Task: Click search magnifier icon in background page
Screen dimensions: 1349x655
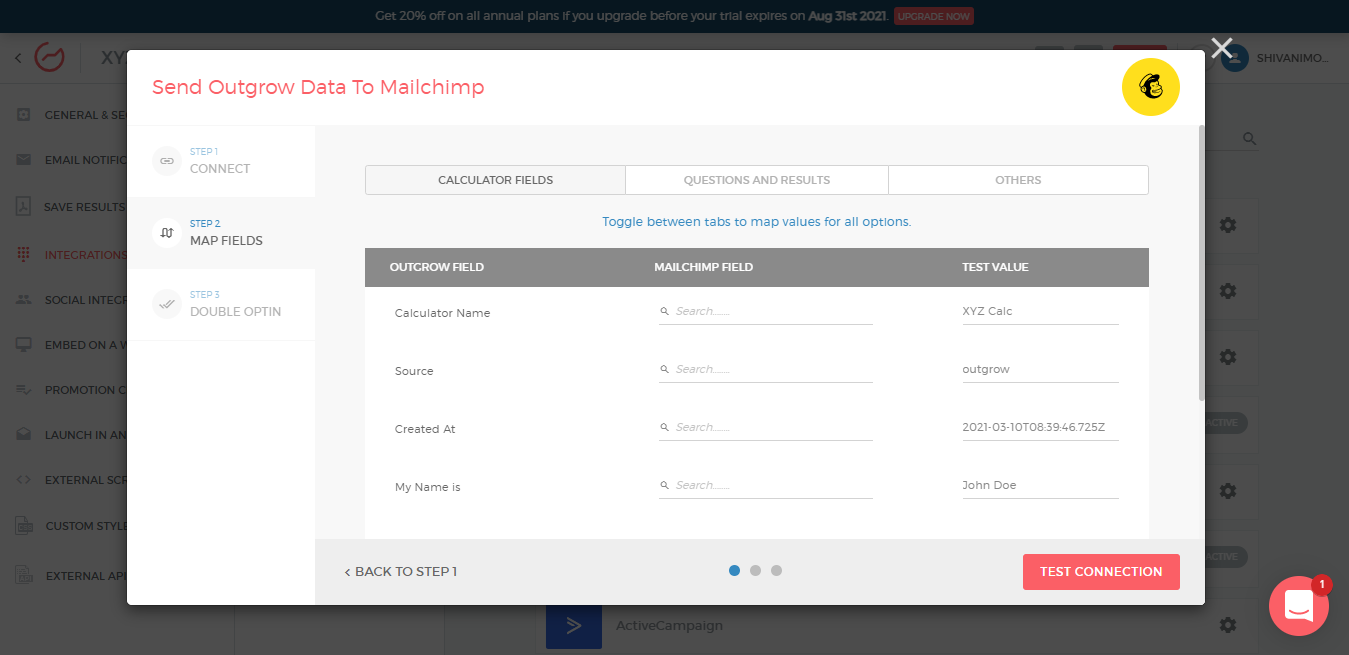Action: click(1249, 139)
